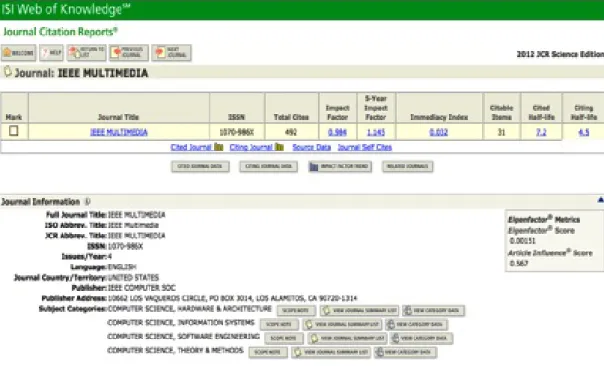
Task: Open the 5-Year Impact Factor 1.145 link
Action: point(376,132)
